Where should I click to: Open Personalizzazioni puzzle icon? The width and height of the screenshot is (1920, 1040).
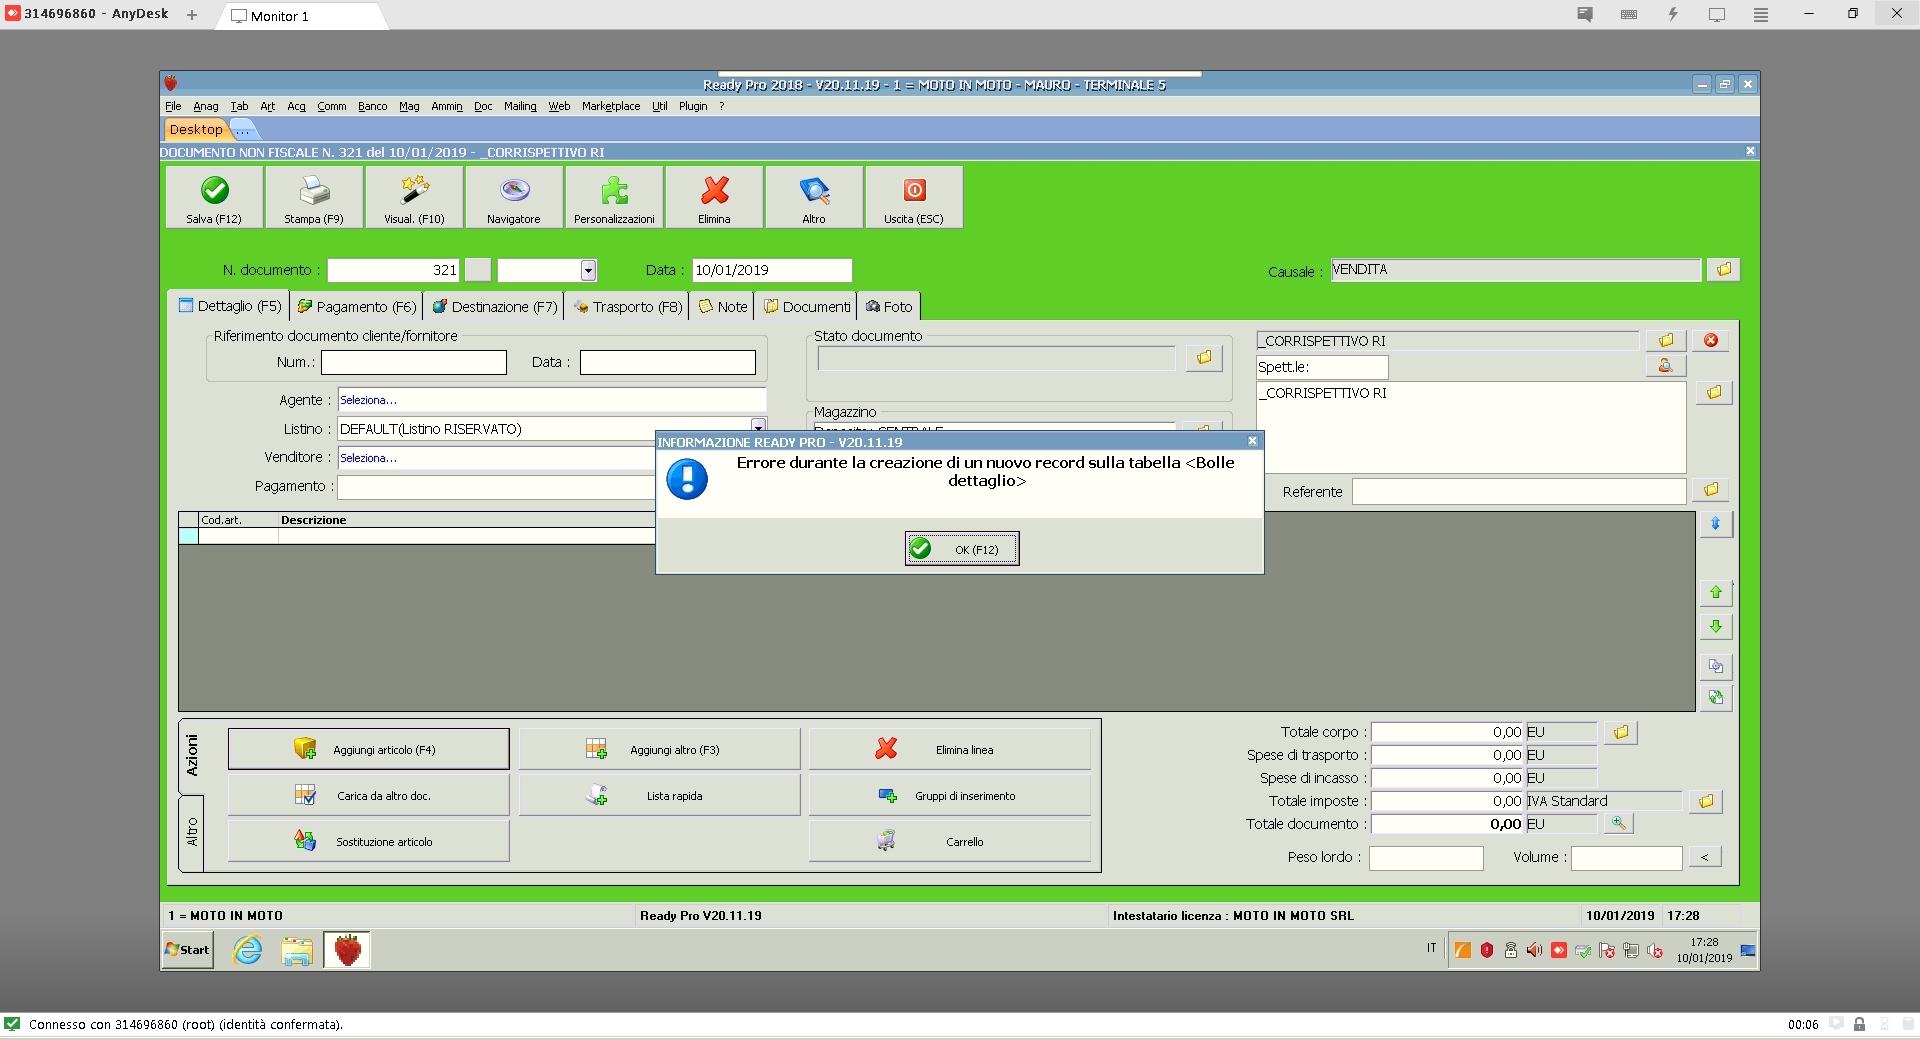coord(614,198)
